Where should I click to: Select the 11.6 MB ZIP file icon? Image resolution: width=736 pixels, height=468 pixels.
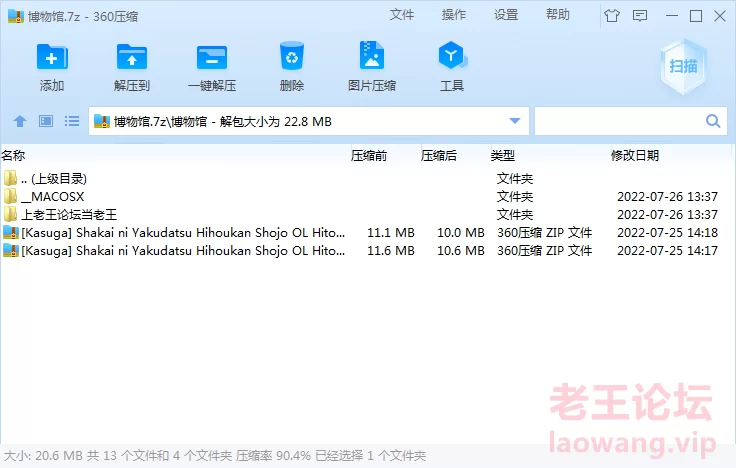(10, 250)
